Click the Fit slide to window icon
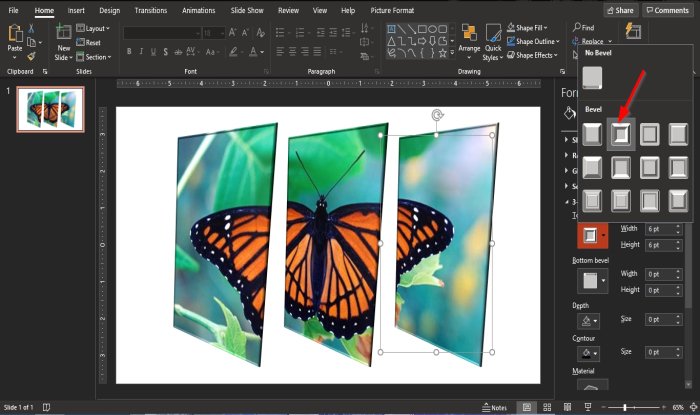 pyautogui.click(x=691, y=407)
